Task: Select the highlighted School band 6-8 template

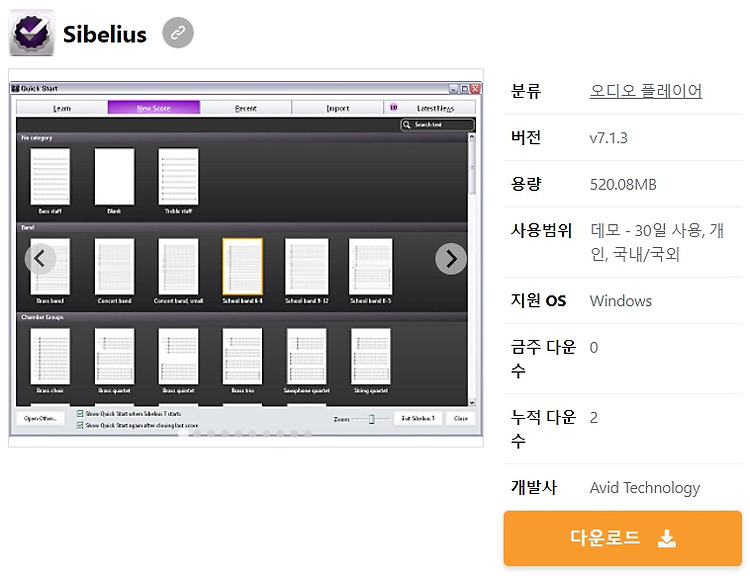Action: [x=243, y=266]
